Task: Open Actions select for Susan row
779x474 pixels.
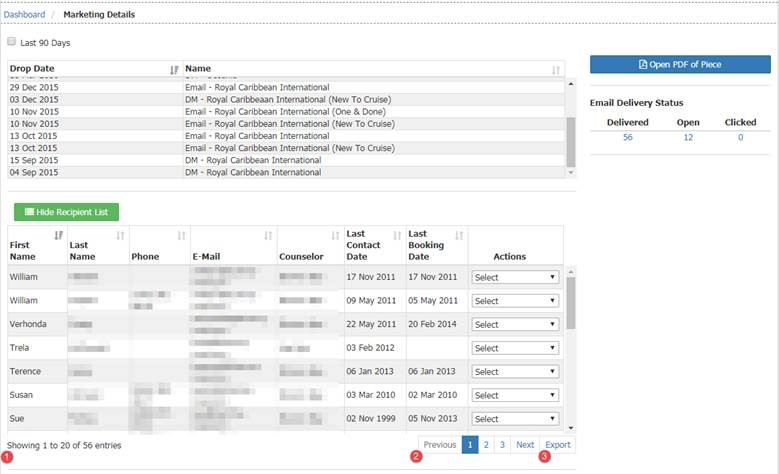Action: (x=515, y=395)
